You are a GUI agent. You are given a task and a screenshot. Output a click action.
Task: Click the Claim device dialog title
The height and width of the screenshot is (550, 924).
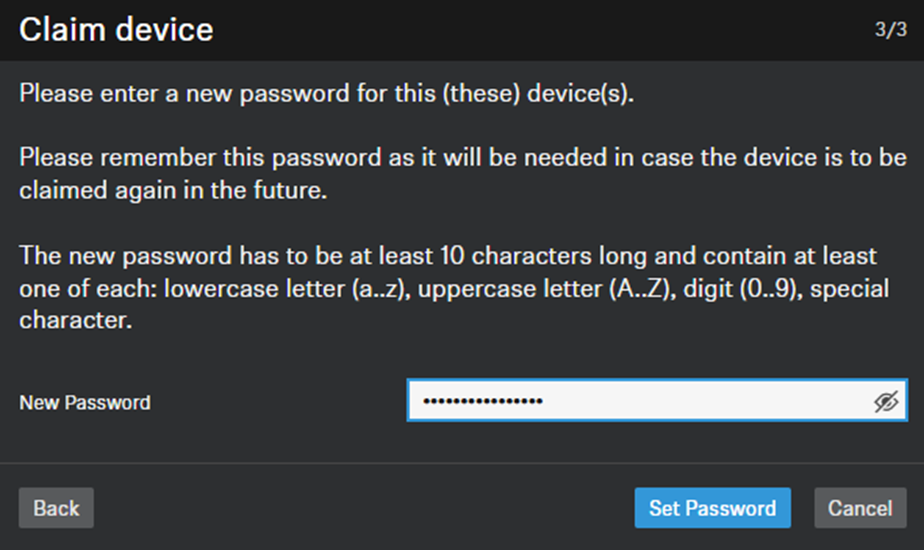[116, 29]
